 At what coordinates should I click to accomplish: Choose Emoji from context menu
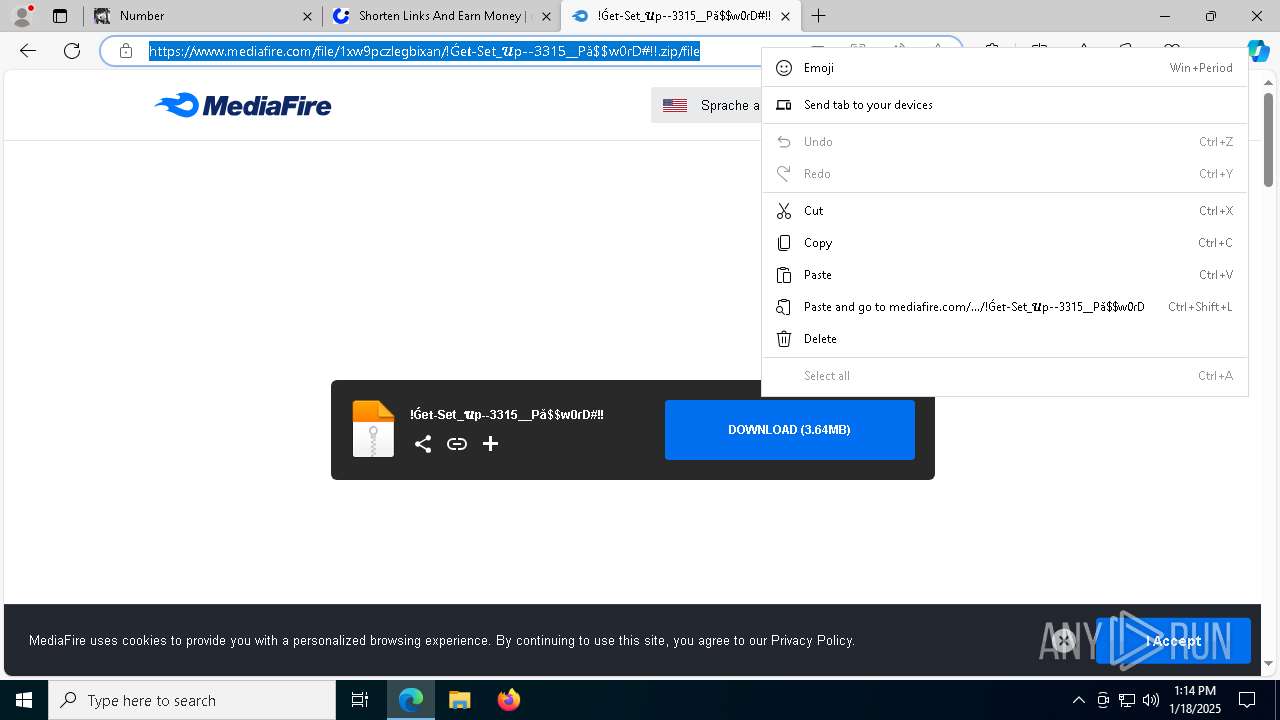click(1005, 68)
